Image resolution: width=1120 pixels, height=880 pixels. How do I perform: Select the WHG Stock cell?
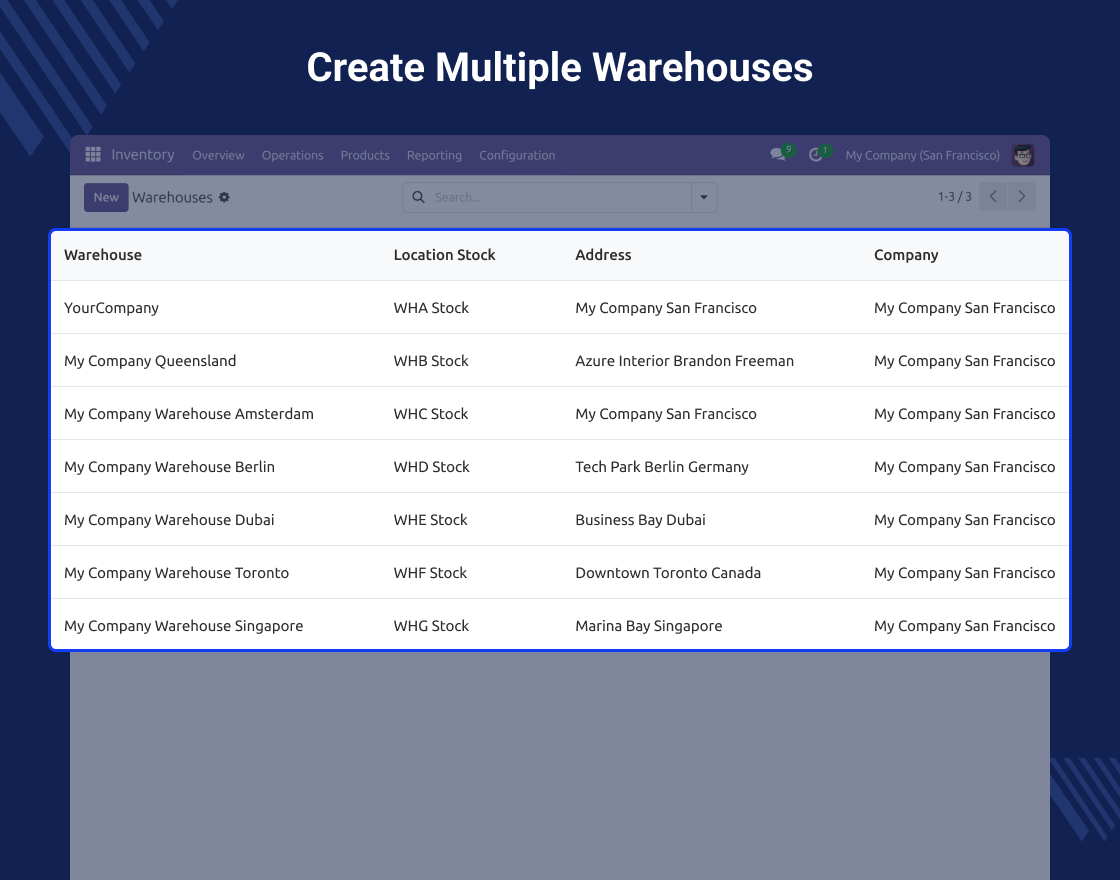431,625
